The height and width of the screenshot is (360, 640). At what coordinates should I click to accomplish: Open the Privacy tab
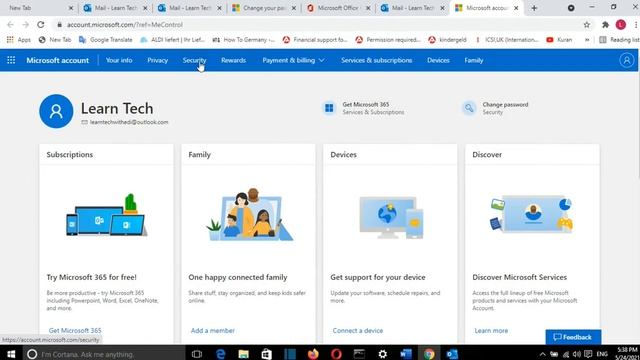click(158, 60)
